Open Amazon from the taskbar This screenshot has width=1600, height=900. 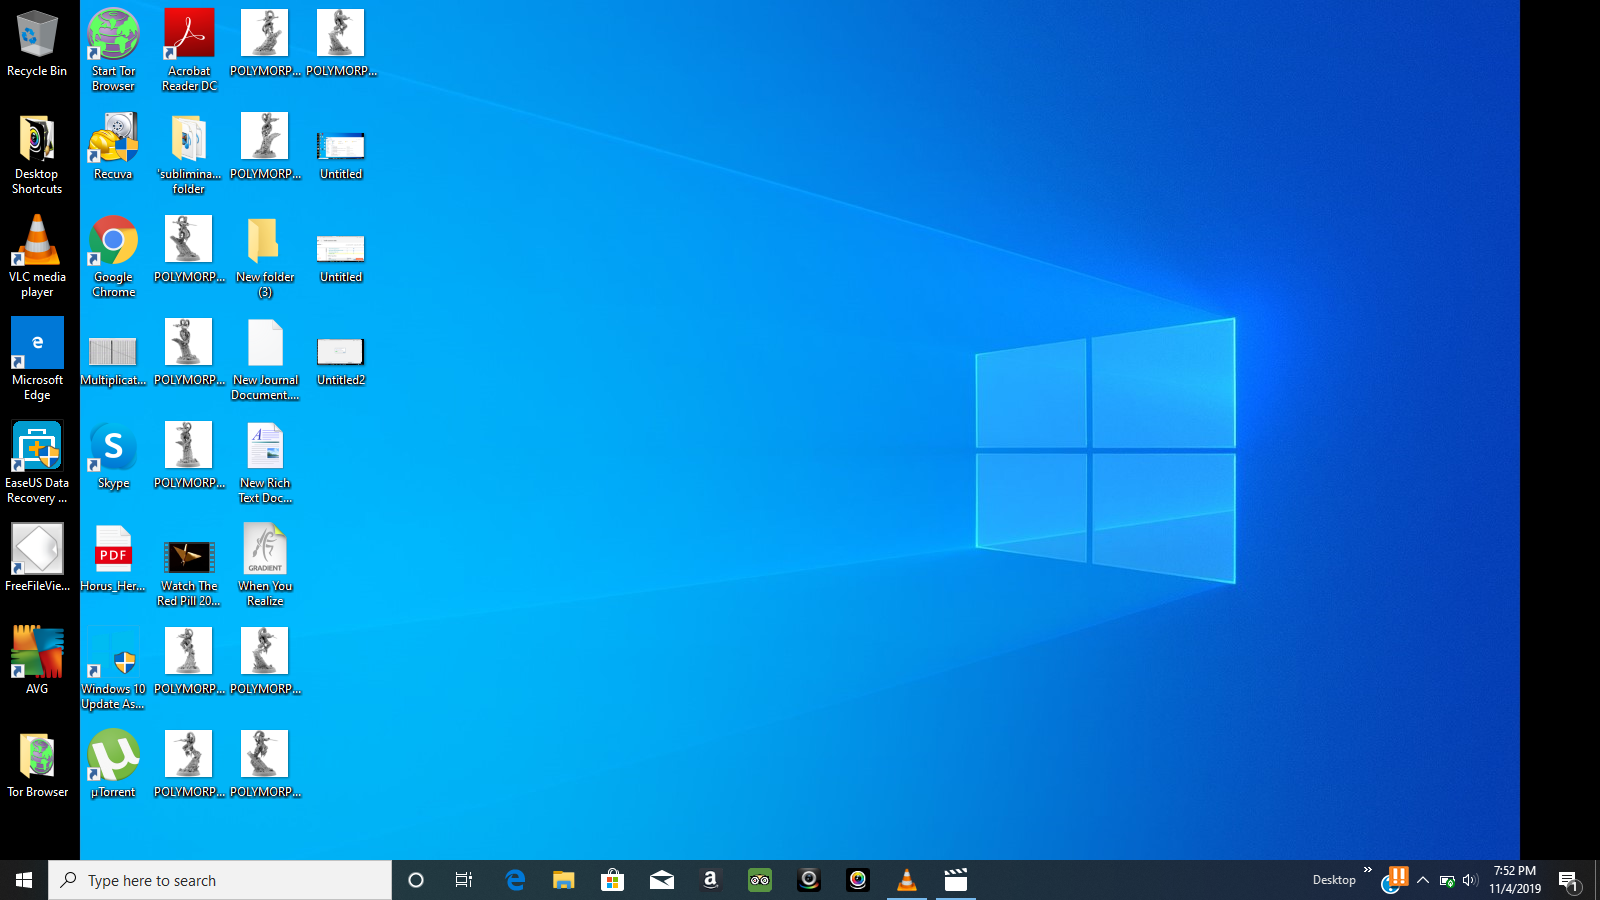point(711,880)
